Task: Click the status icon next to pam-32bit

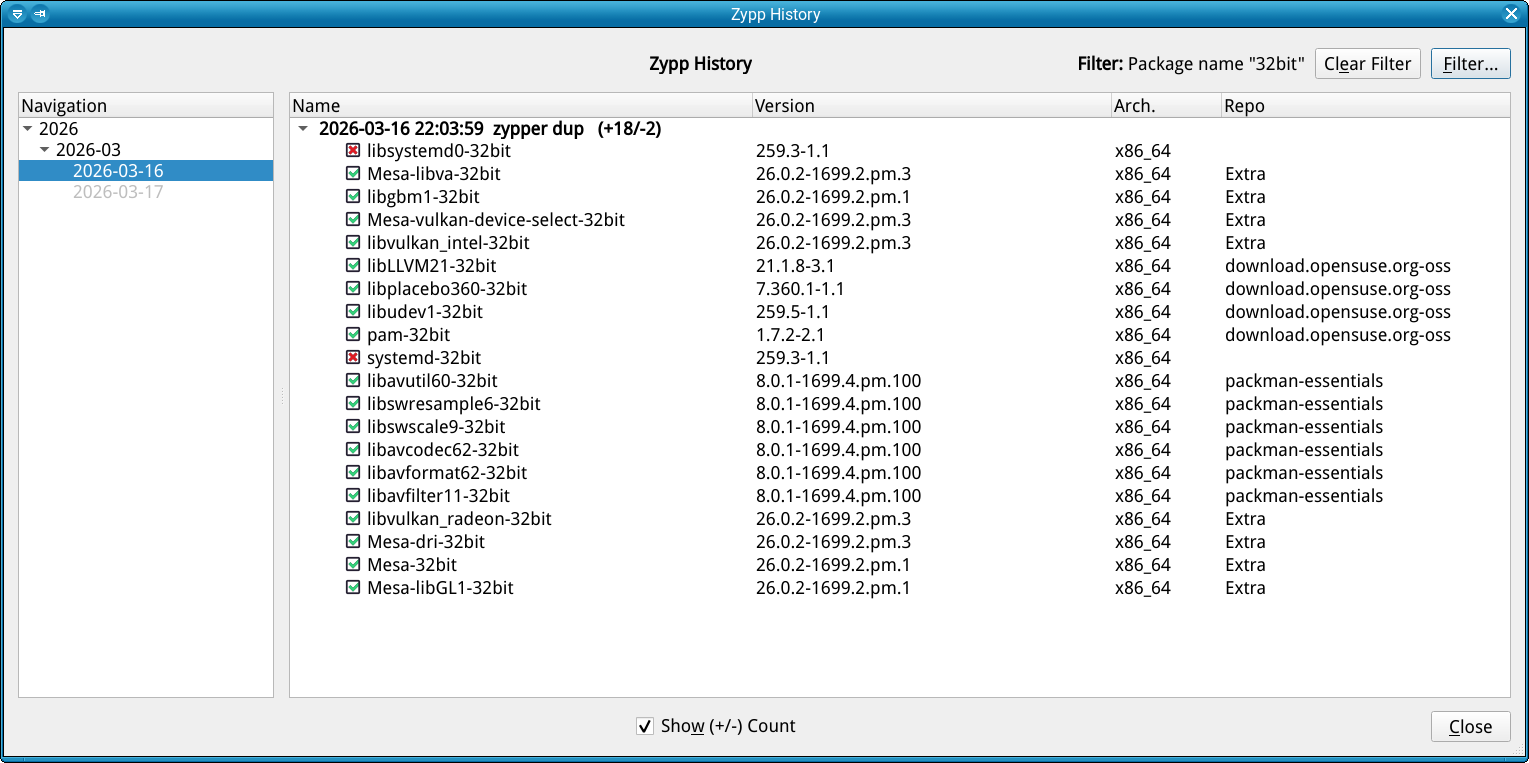Action: coord(353,335)
